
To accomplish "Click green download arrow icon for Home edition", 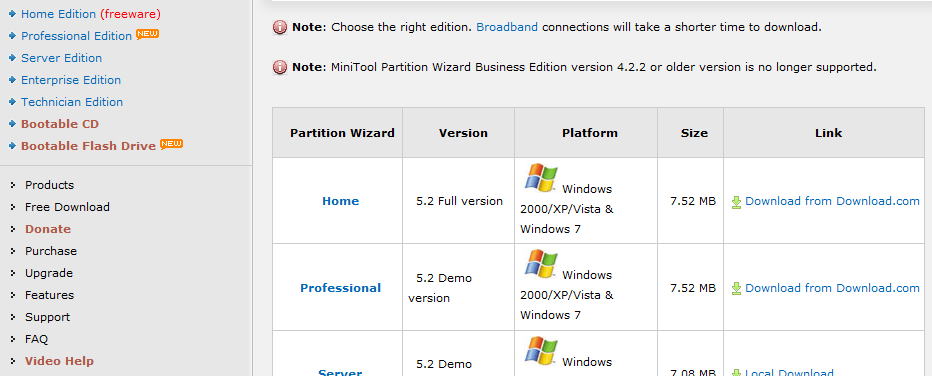I will 736,202.
